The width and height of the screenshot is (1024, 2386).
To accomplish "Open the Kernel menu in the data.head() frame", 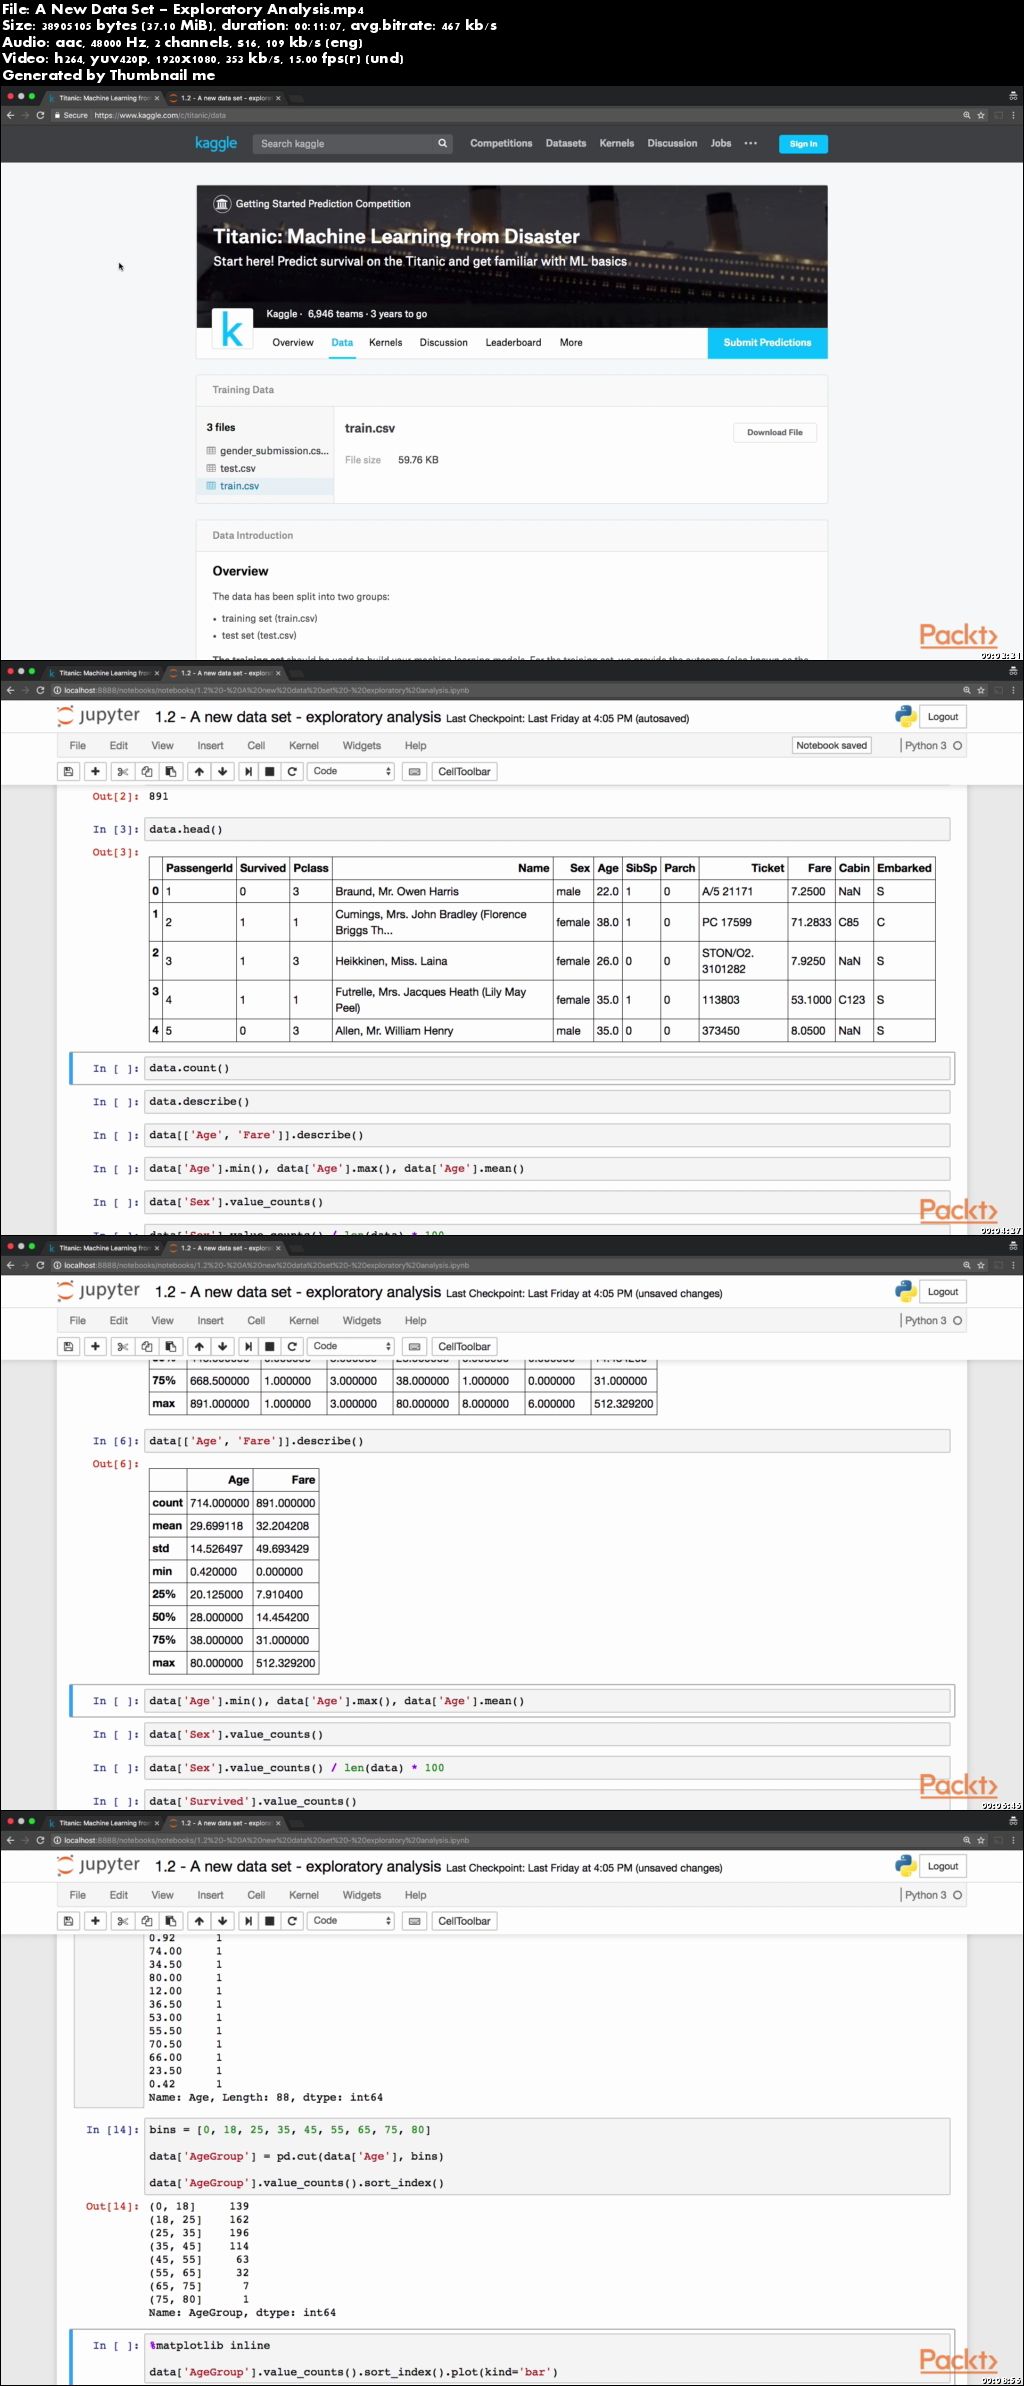I will coord(304,745).
